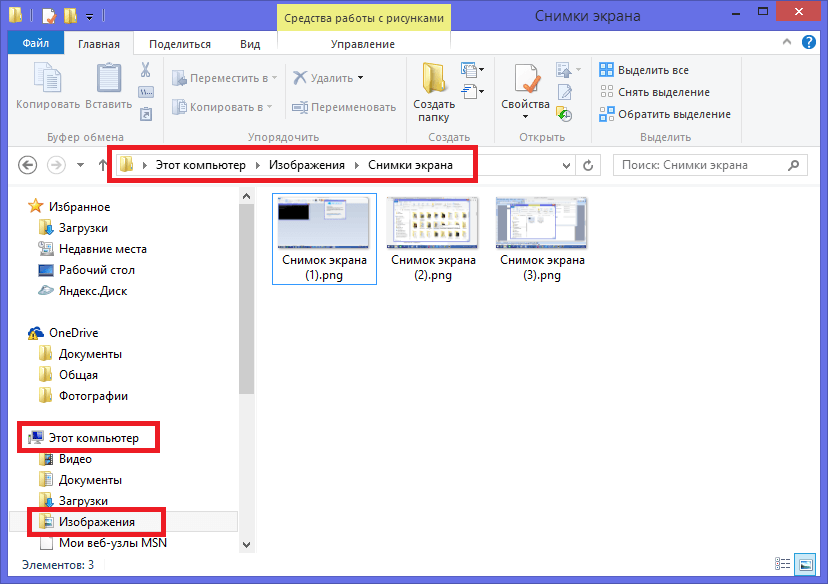This screenshot has height=584, width=828.
Task: Click Выделить все to select all items
Action: click(x=644, y=70)
